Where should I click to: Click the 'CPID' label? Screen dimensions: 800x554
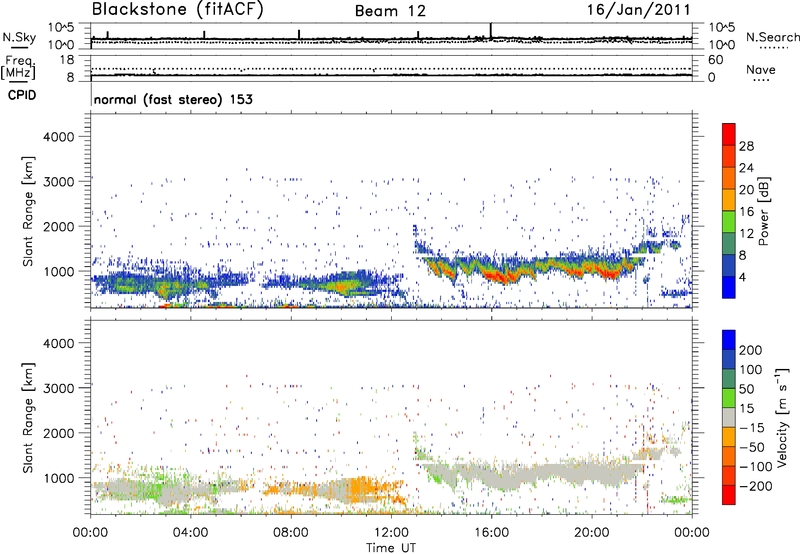click(x=22, y=95)
